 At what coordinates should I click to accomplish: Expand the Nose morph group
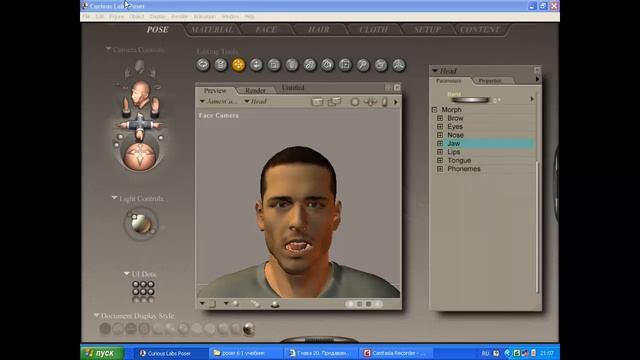coord(440,135)
